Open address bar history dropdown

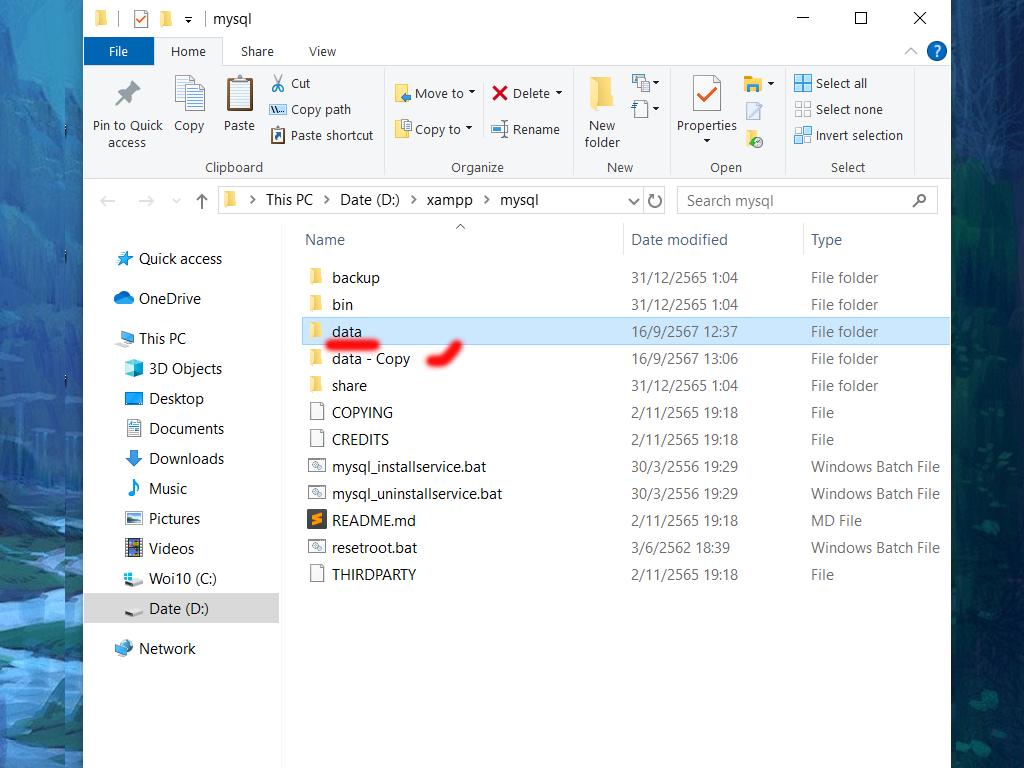[x=633, y=201]
